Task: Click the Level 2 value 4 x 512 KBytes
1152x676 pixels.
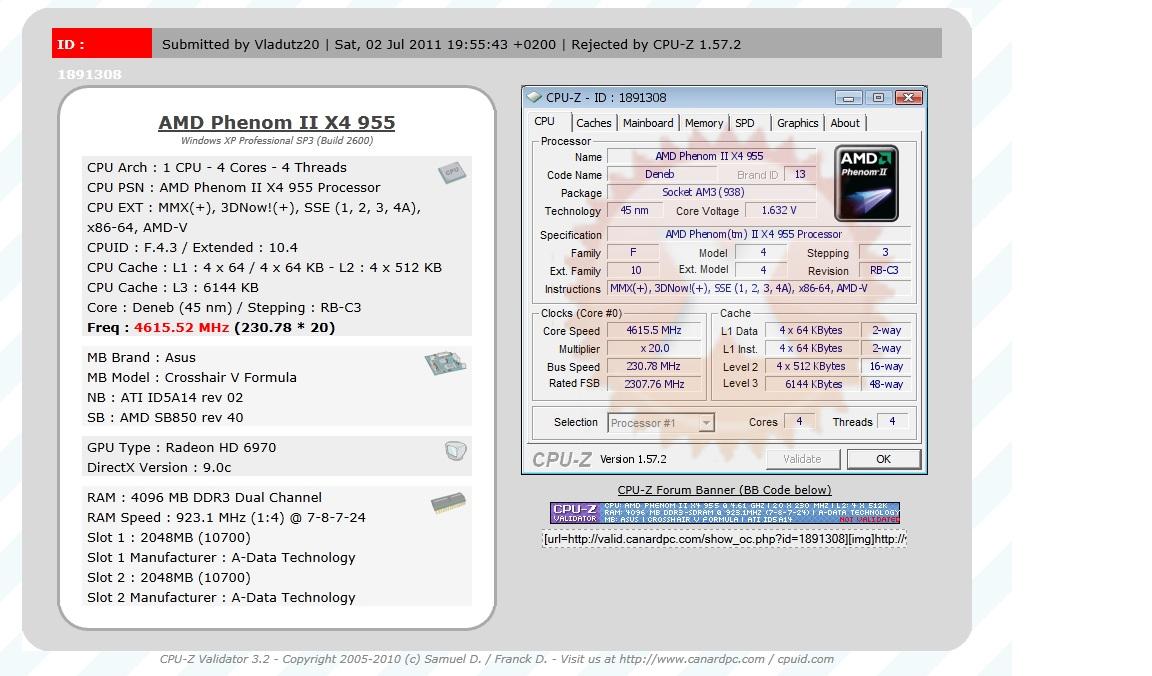Action: pos(813,367)
